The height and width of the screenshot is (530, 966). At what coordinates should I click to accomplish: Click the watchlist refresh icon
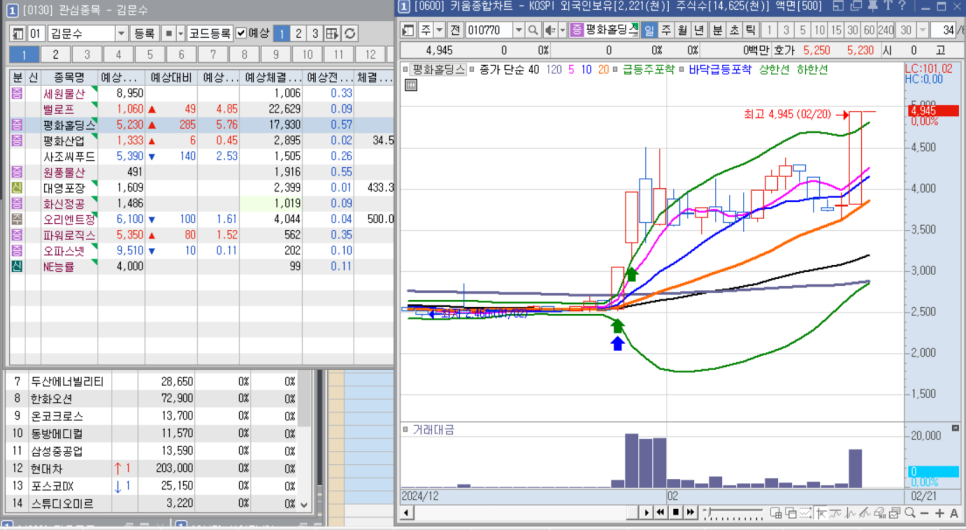pyautogui.click(x=350, y=33)
